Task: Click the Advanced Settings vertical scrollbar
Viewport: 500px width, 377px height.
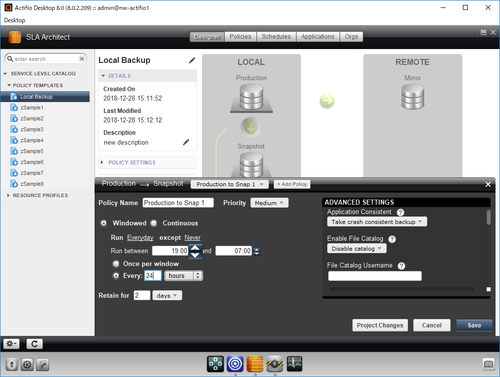Action: 488,217
